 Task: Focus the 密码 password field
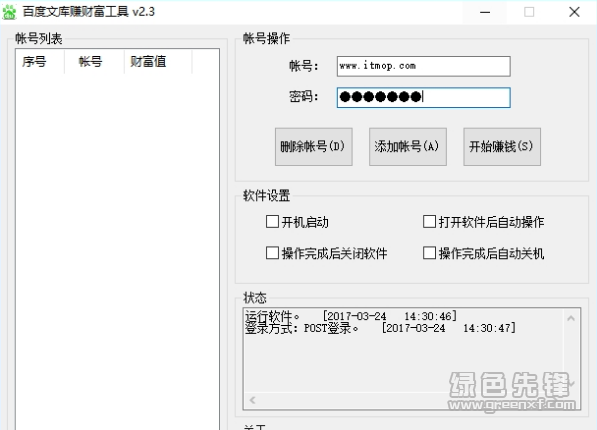[423, 98]
